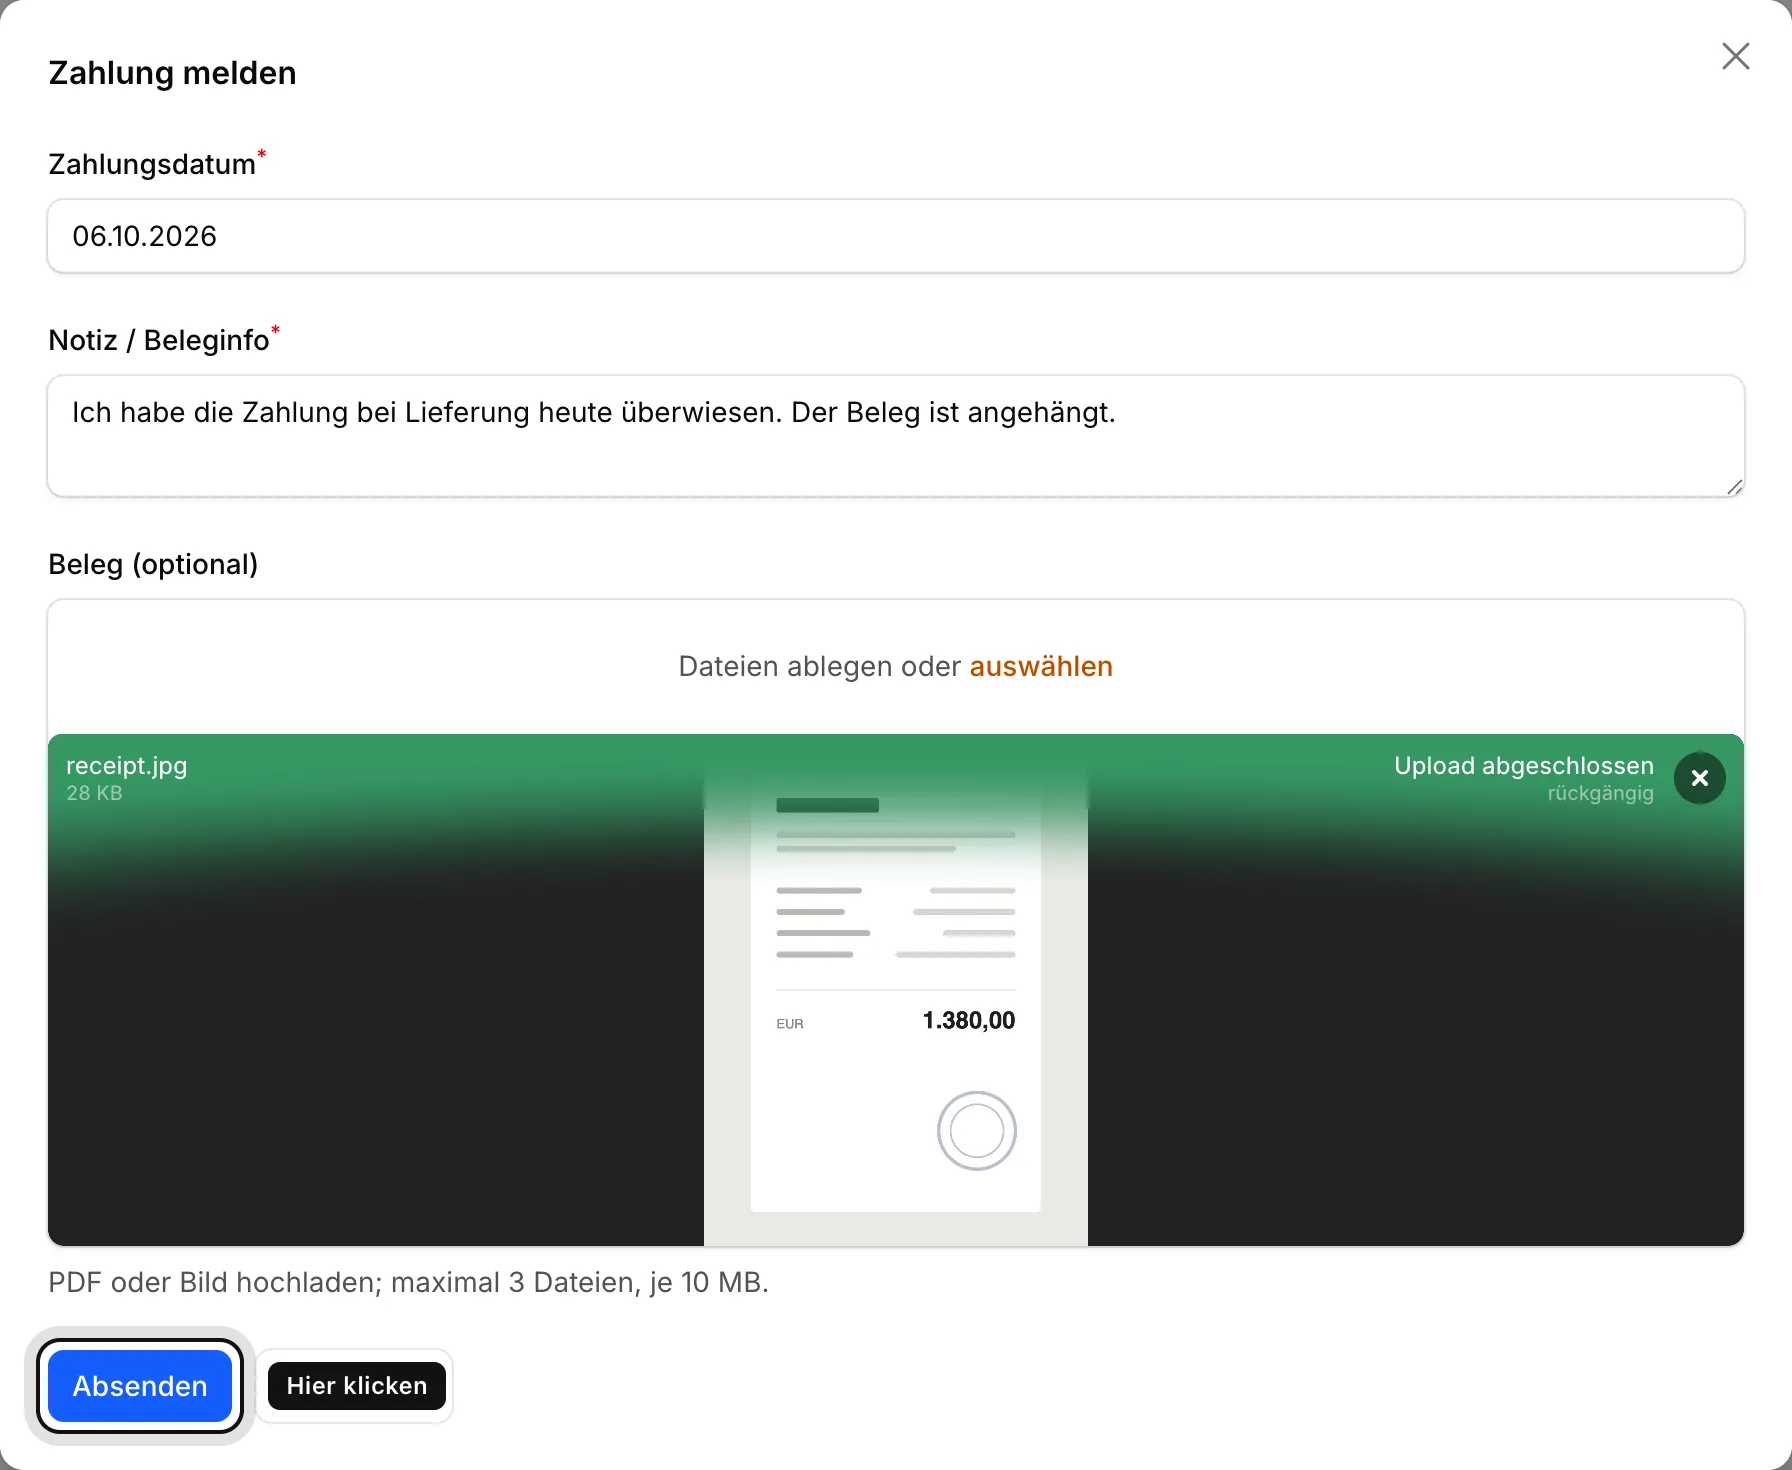Click the circular stamp on the receipt

[x=977, y=1131]
